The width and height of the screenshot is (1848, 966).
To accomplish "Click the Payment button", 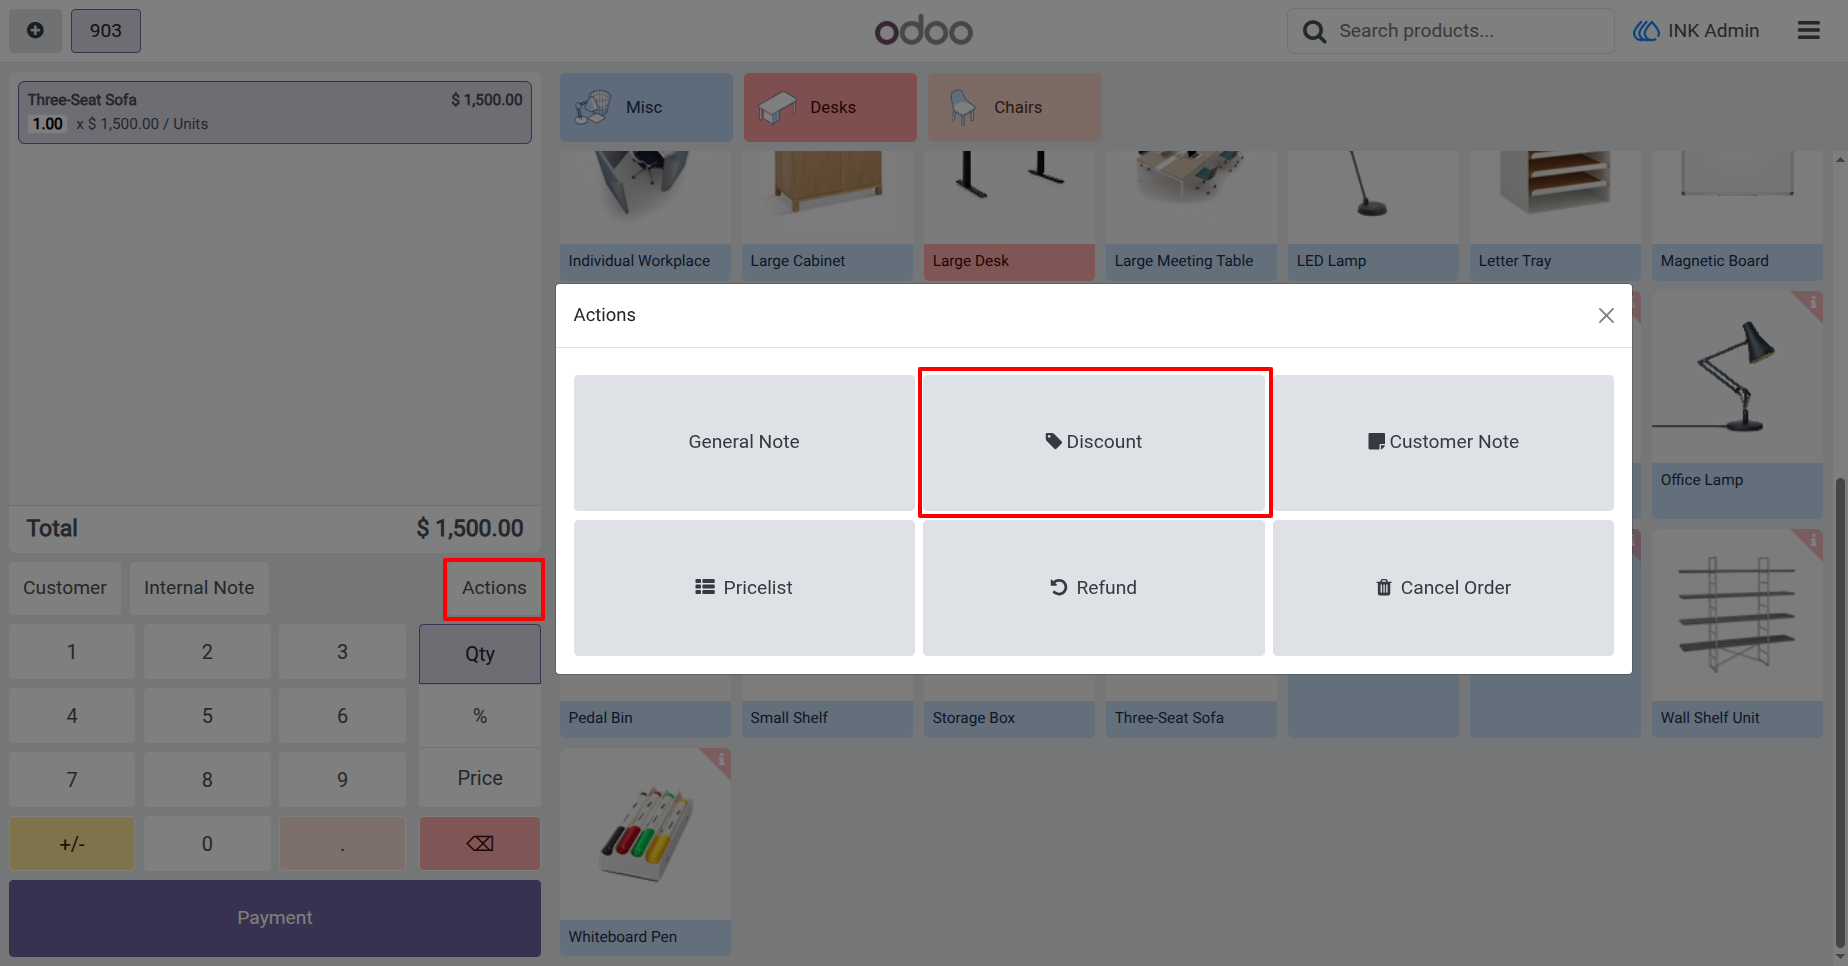I will coord(275,918).
